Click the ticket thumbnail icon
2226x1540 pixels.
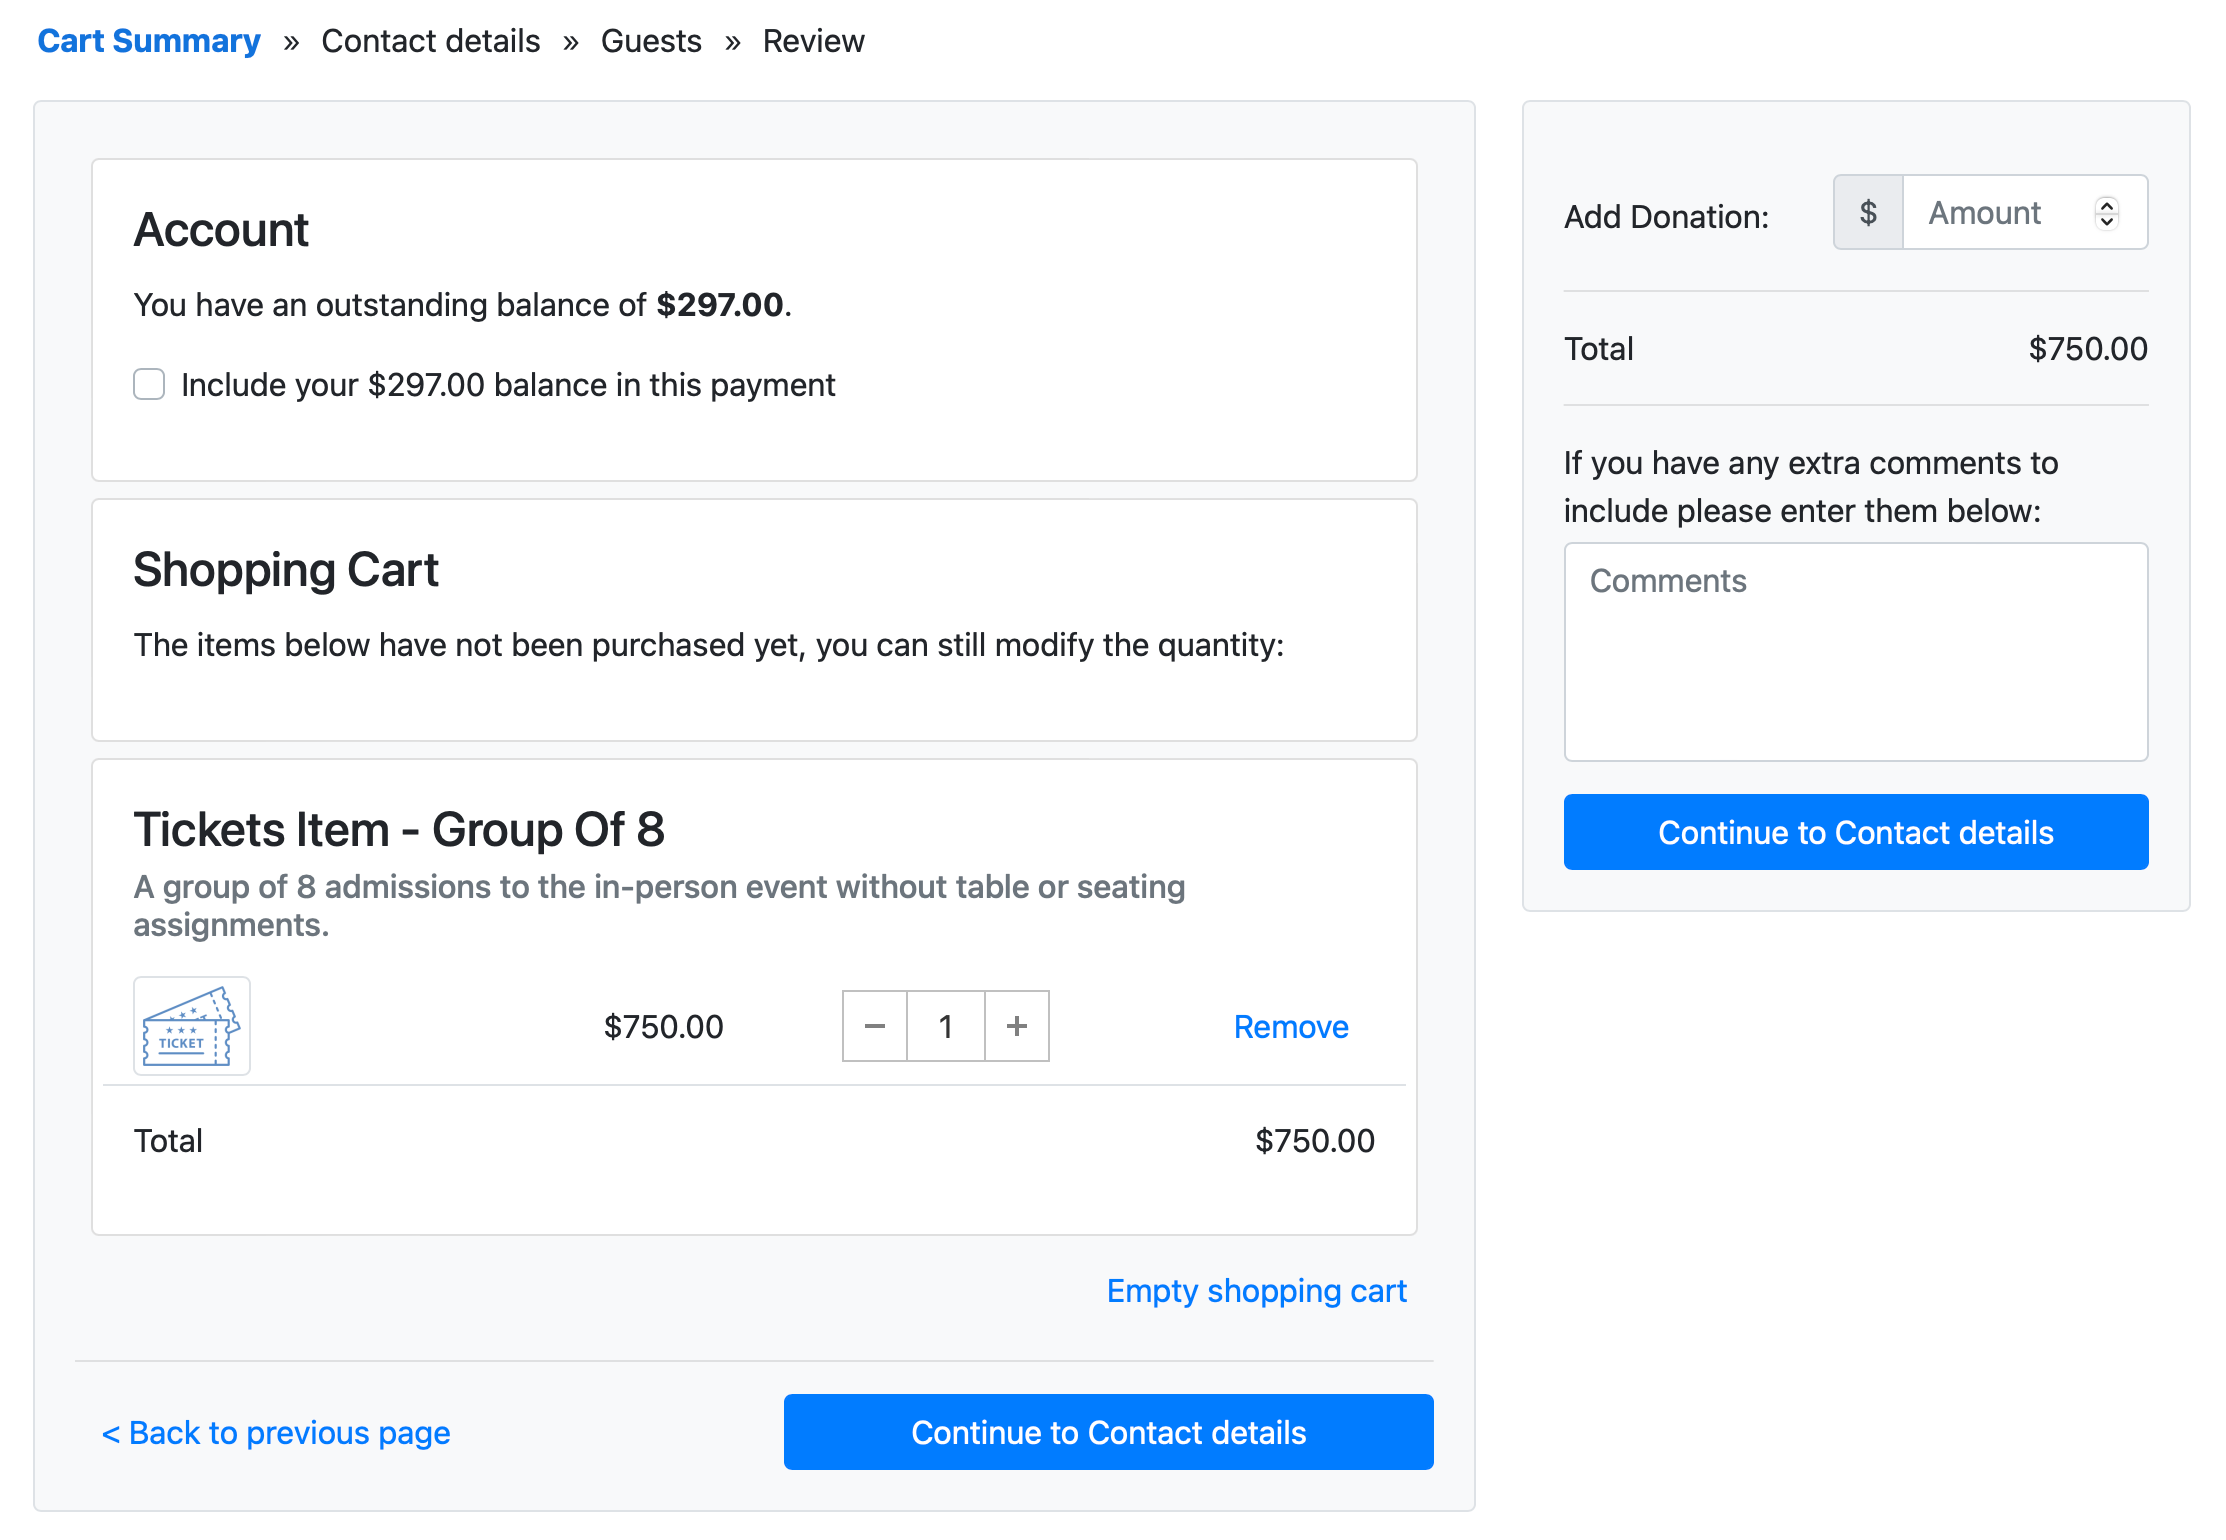[x=191, y=1026]
